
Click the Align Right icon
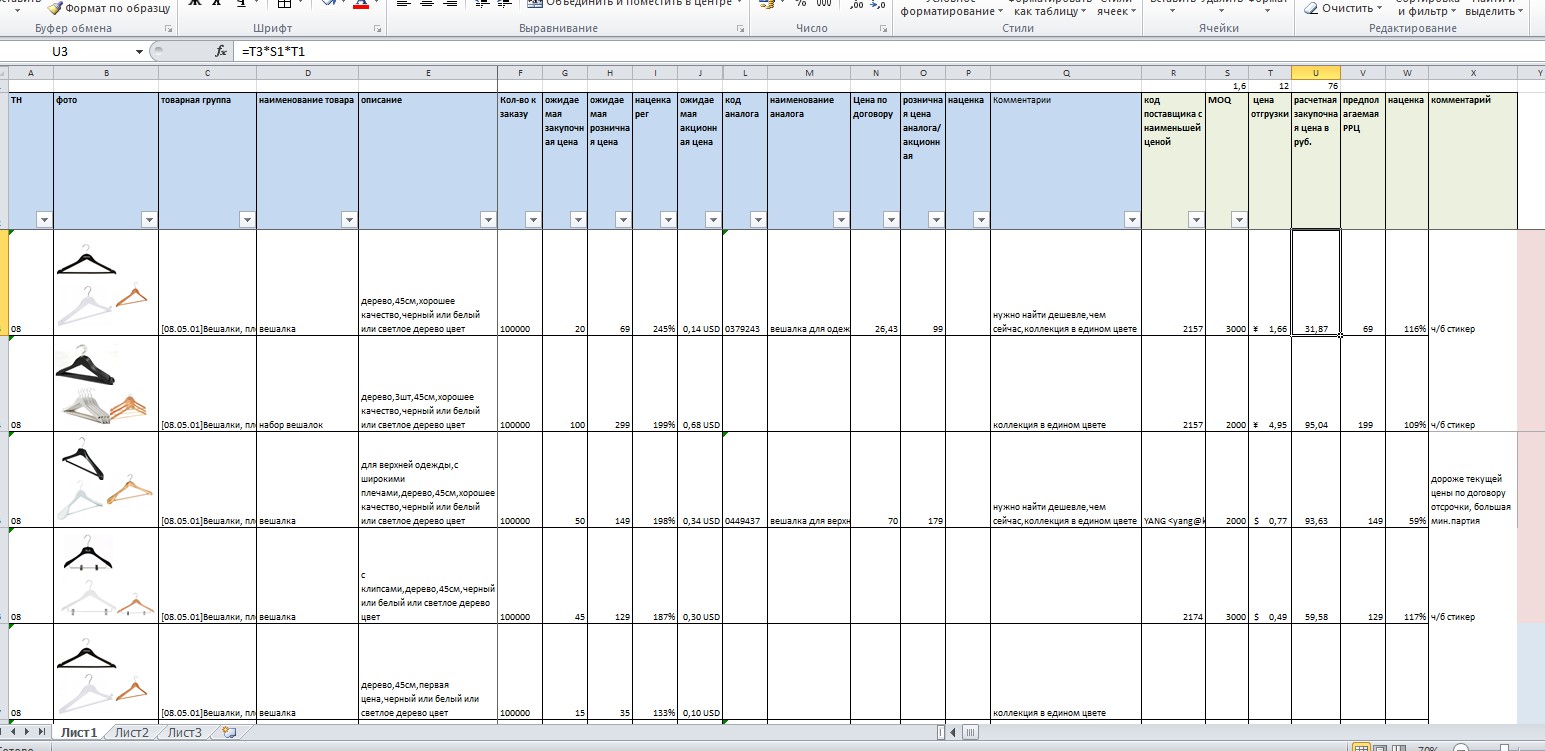(450, 4)
